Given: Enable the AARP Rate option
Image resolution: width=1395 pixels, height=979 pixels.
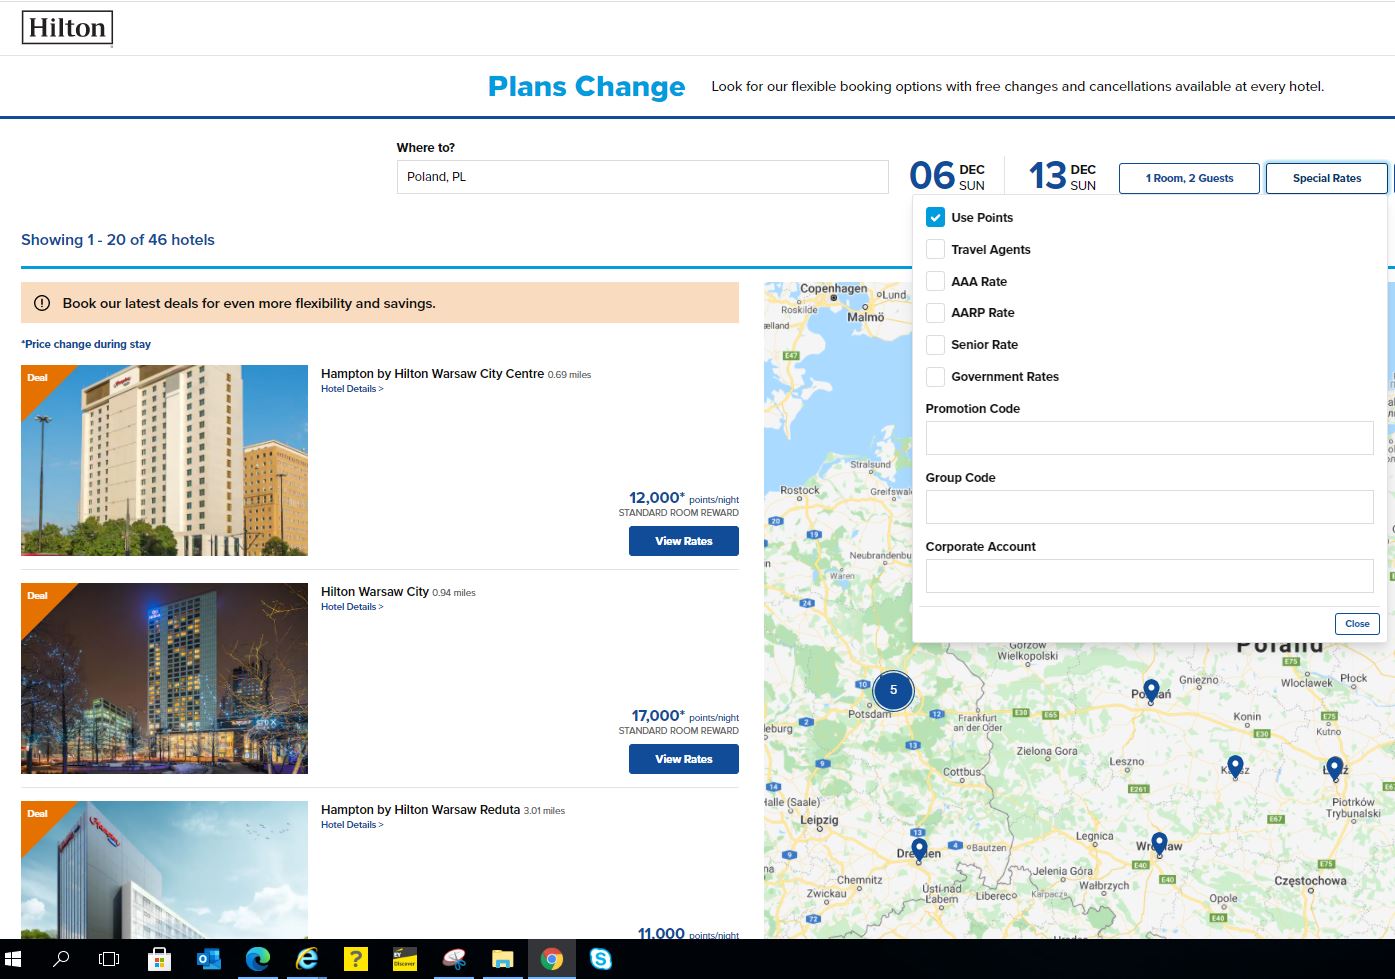Looking at the screenshot, I should (x=935, y=313).
